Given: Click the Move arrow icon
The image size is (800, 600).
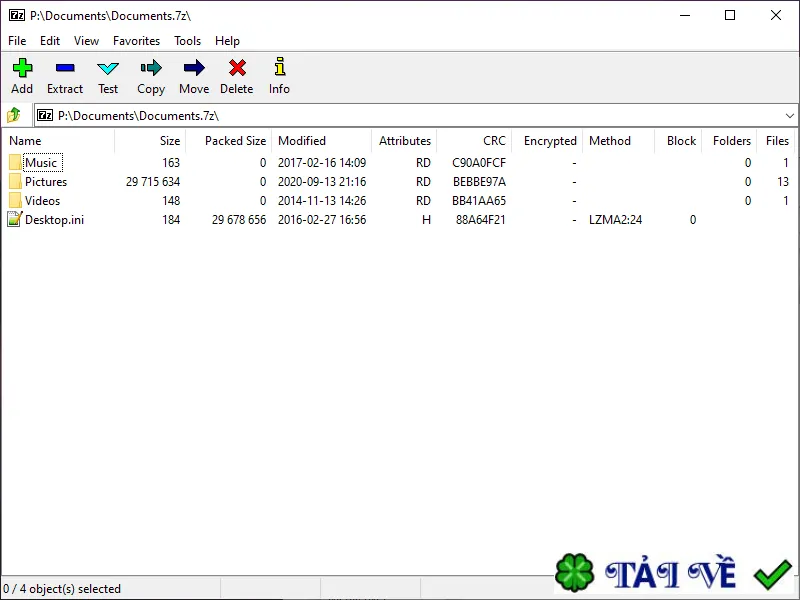Looking at the screenshot, I should click(194, 68).
